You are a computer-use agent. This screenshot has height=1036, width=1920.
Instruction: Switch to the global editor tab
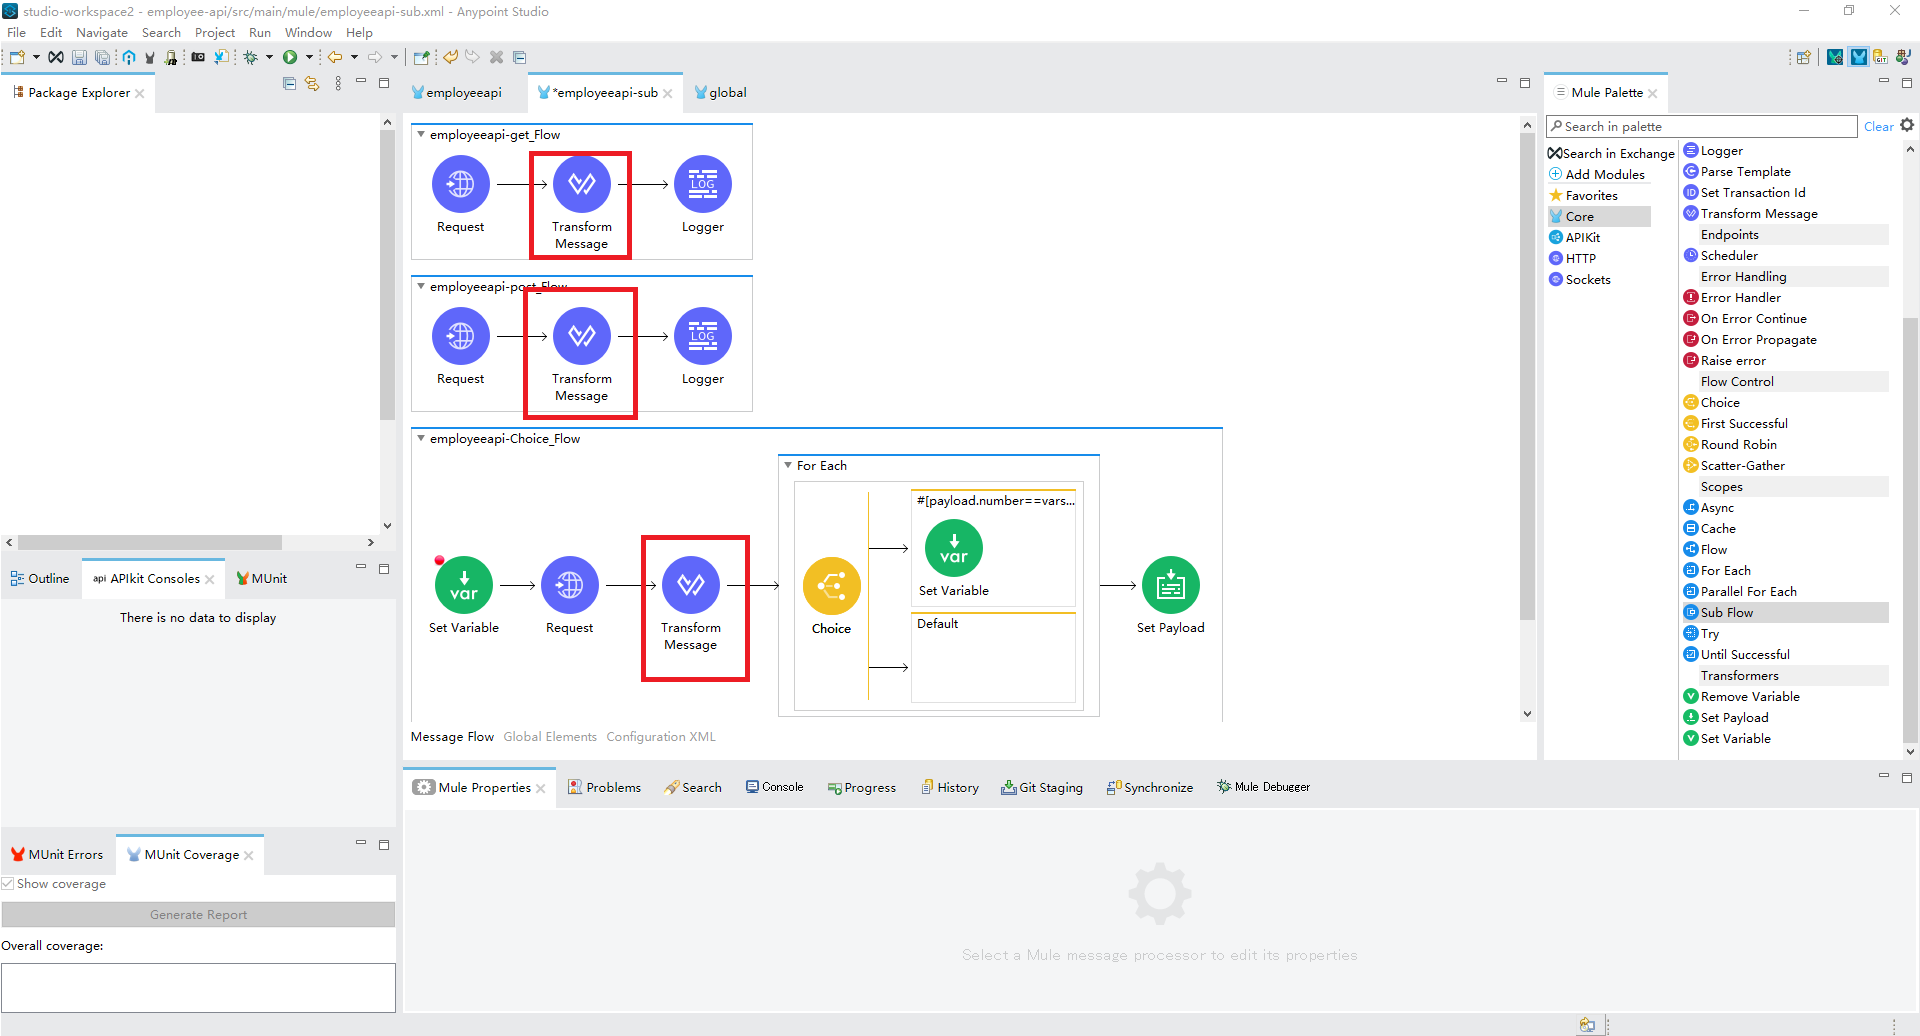click(727, 92)
